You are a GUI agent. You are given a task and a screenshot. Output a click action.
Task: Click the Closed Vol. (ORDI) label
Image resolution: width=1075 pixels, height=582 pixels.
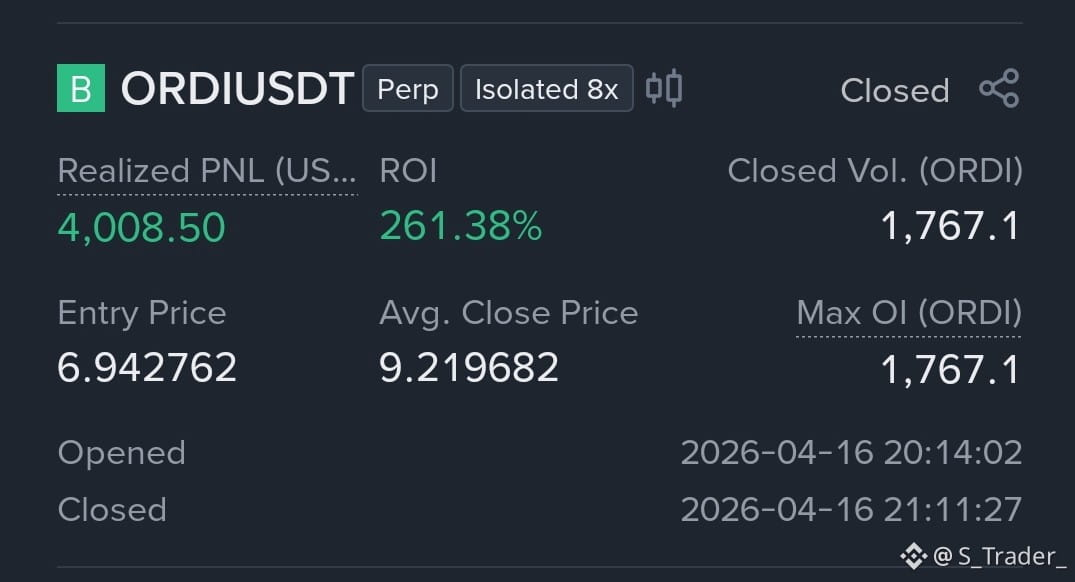875,171
